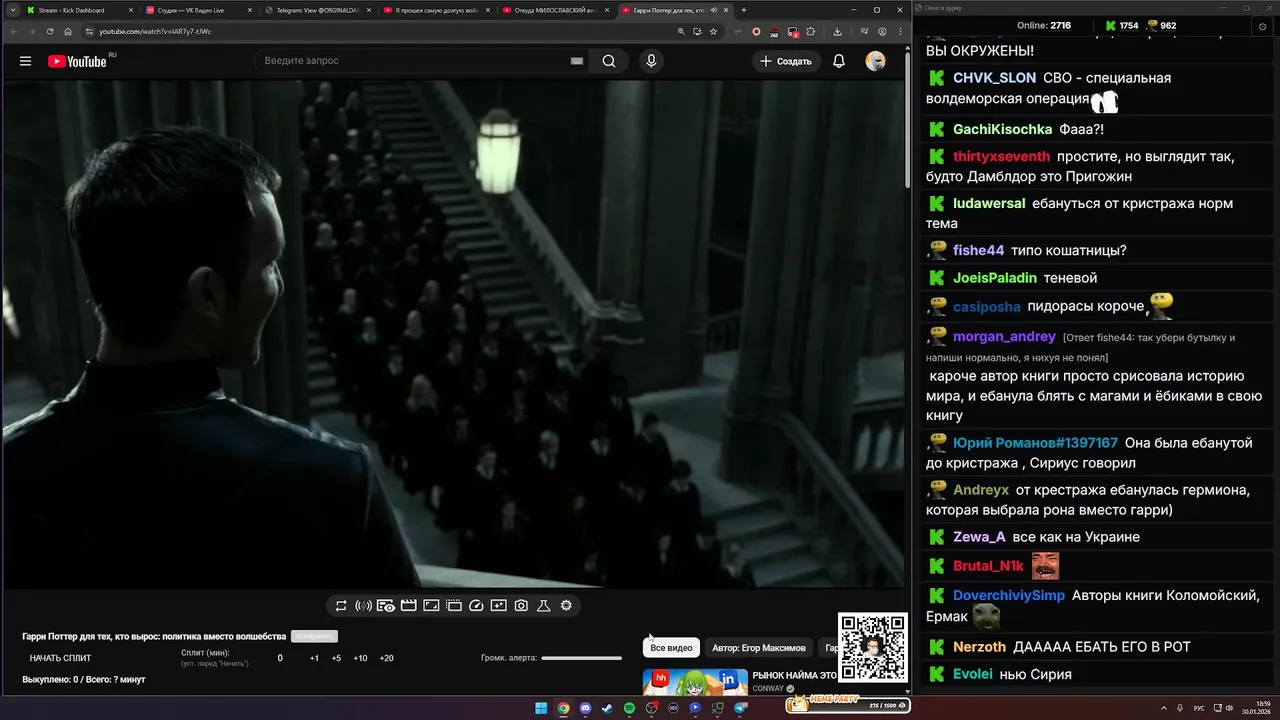
Task: Switch to the Откуда МИЛОСЛАВСКИЙ tab
Action: (554, 10)
